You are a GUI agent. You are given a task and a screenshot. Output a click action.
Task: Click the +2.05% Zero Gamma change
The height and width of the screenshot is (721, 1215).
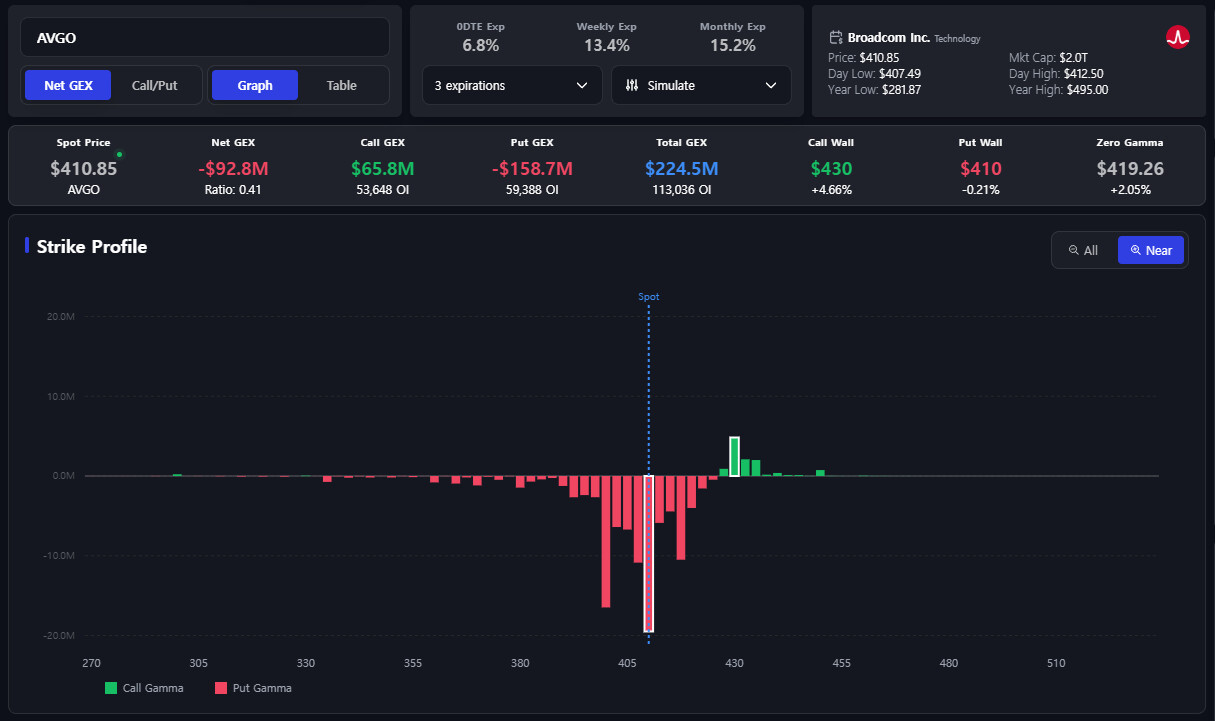click(x=1130, y=190)
